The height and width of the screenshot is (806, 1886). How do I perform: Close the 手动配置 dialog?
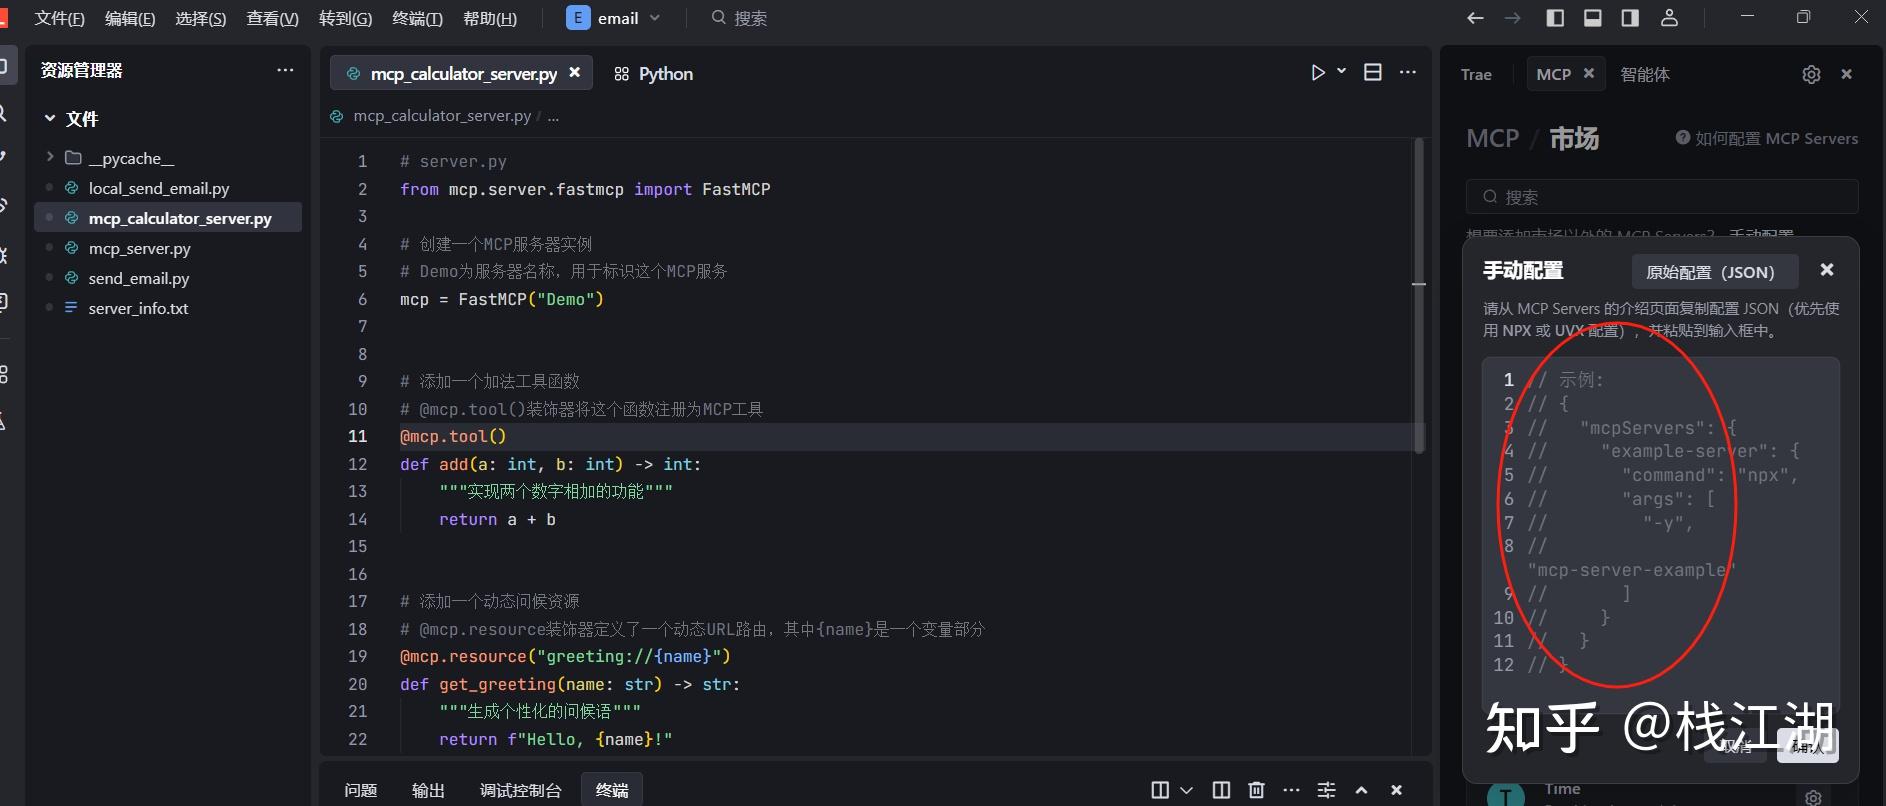pos(1827,270)
